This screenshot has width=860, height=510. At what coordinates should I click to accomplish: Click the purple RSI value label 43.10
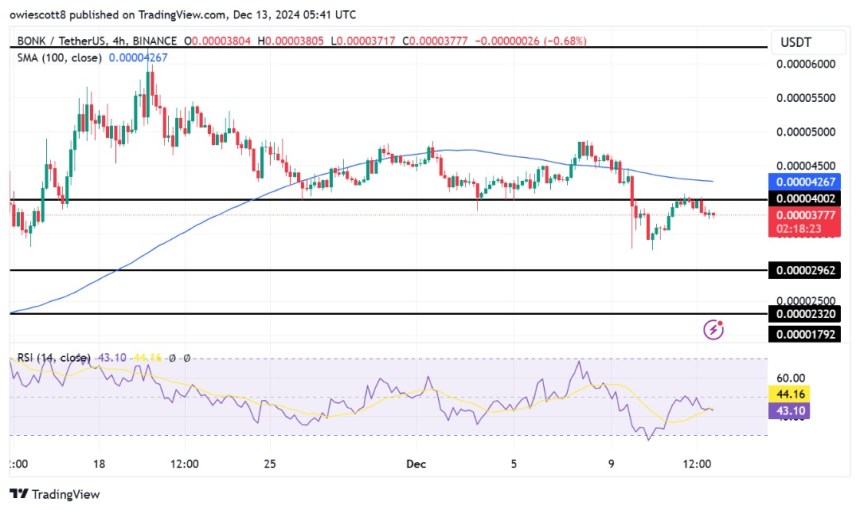[790, 411]
